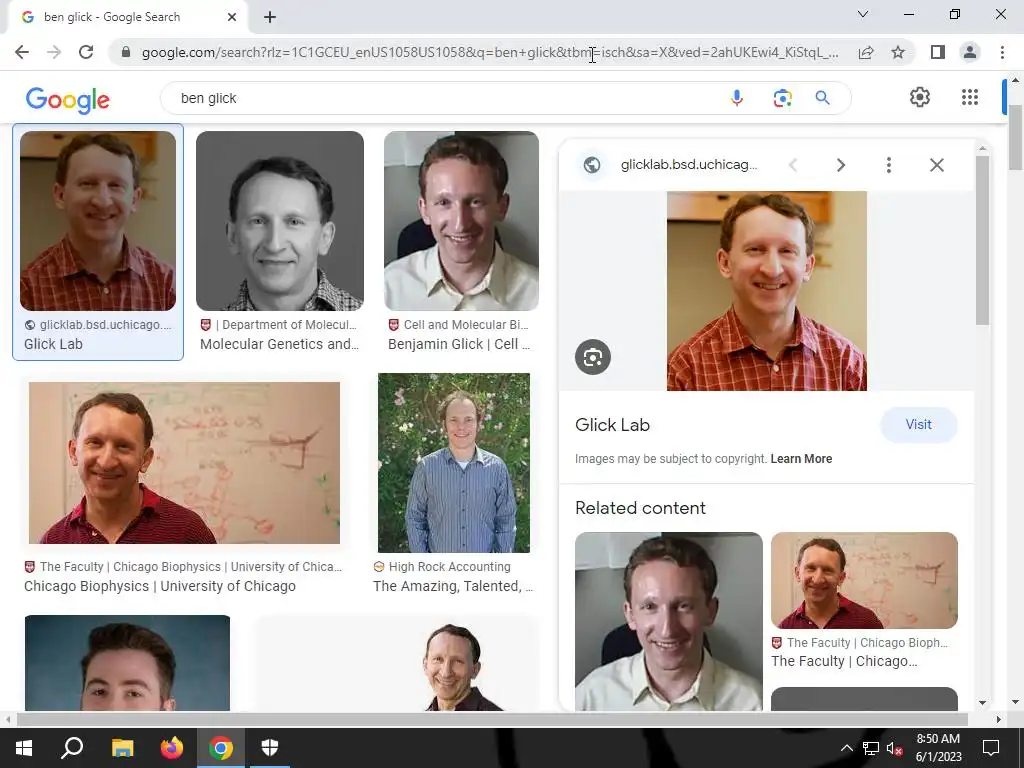Go to the Google logo homepage
Image resolution: width=1024 pixels, height=768 pixels.
(x=68, y=99)
